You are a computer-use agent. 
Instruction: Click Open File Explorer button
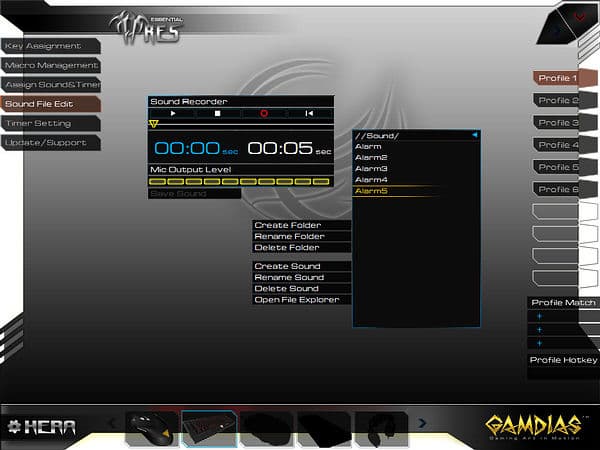(302, 300)
